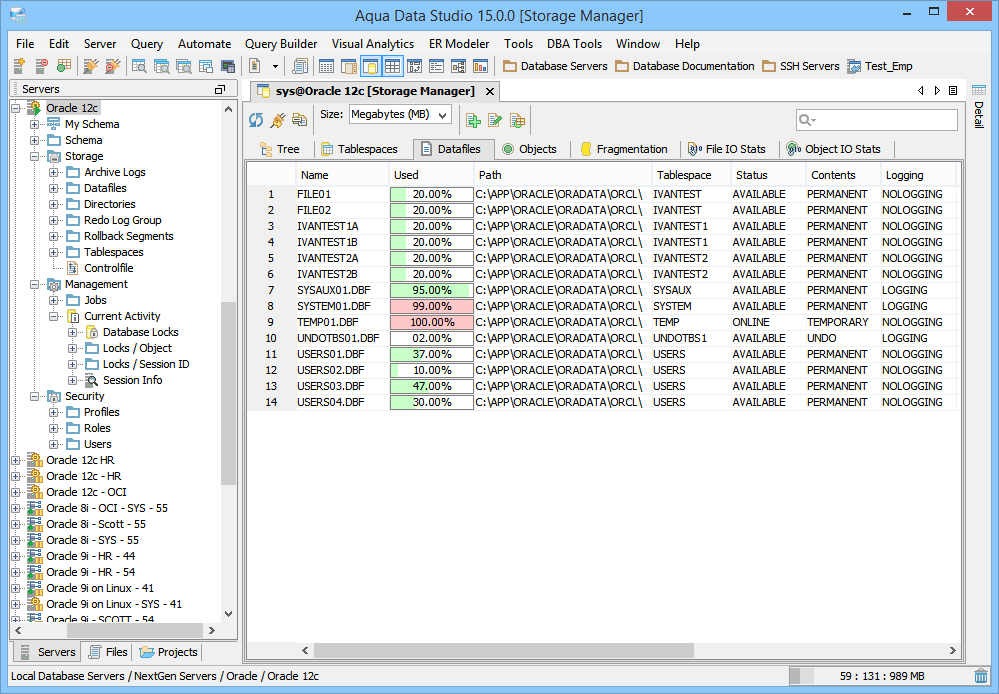
Task: Open the SSH Servers folder shortcut
Action: click(801, 66)
